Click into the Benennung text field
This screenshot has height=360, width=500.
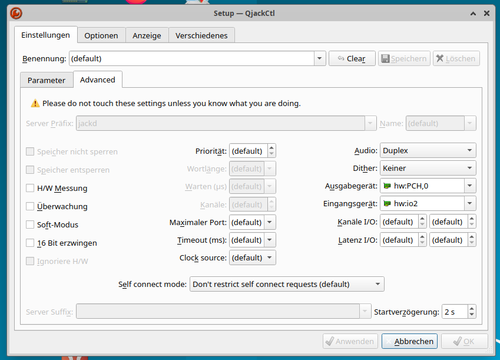click(x=192, y=59)
